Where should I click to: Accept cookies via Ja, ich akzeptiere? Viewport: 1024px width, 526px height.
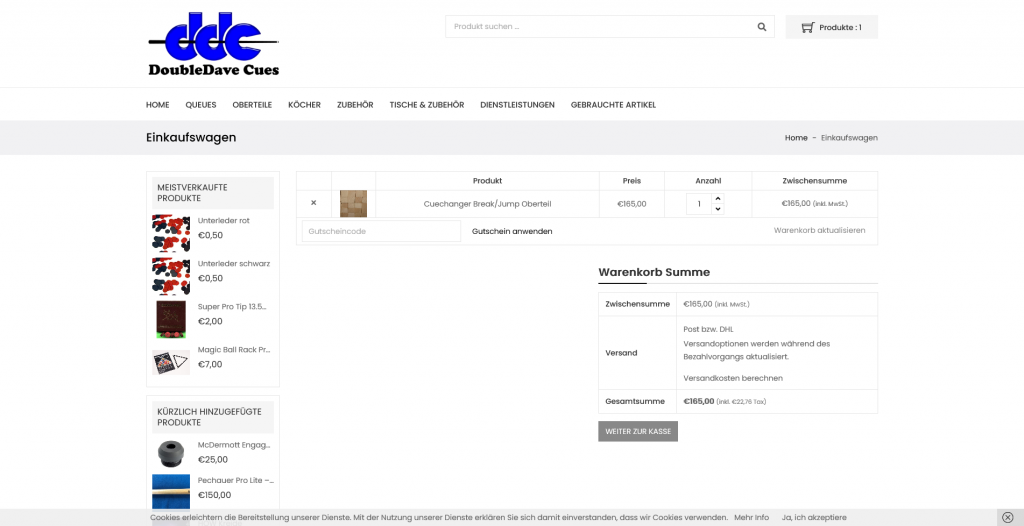coord(814,517)
